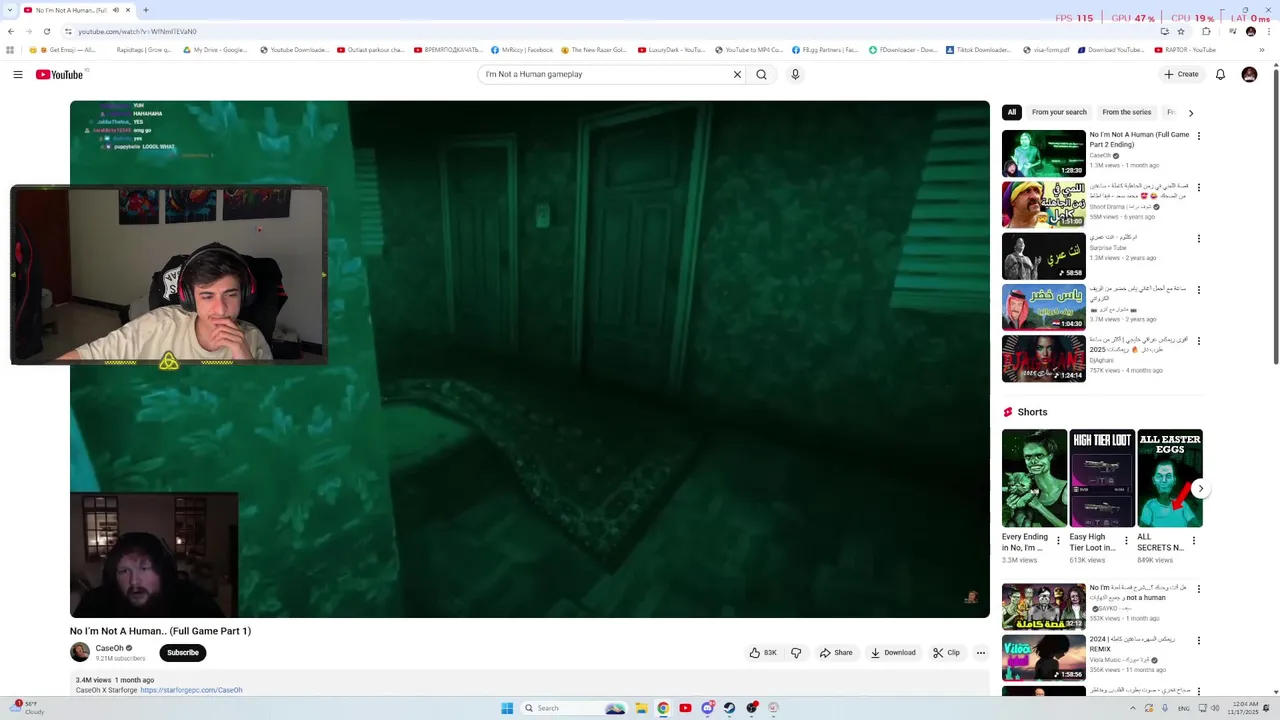Open options for the 2:24:14 video
This screenshot has height=720, width=1280.
(1199, 341)
